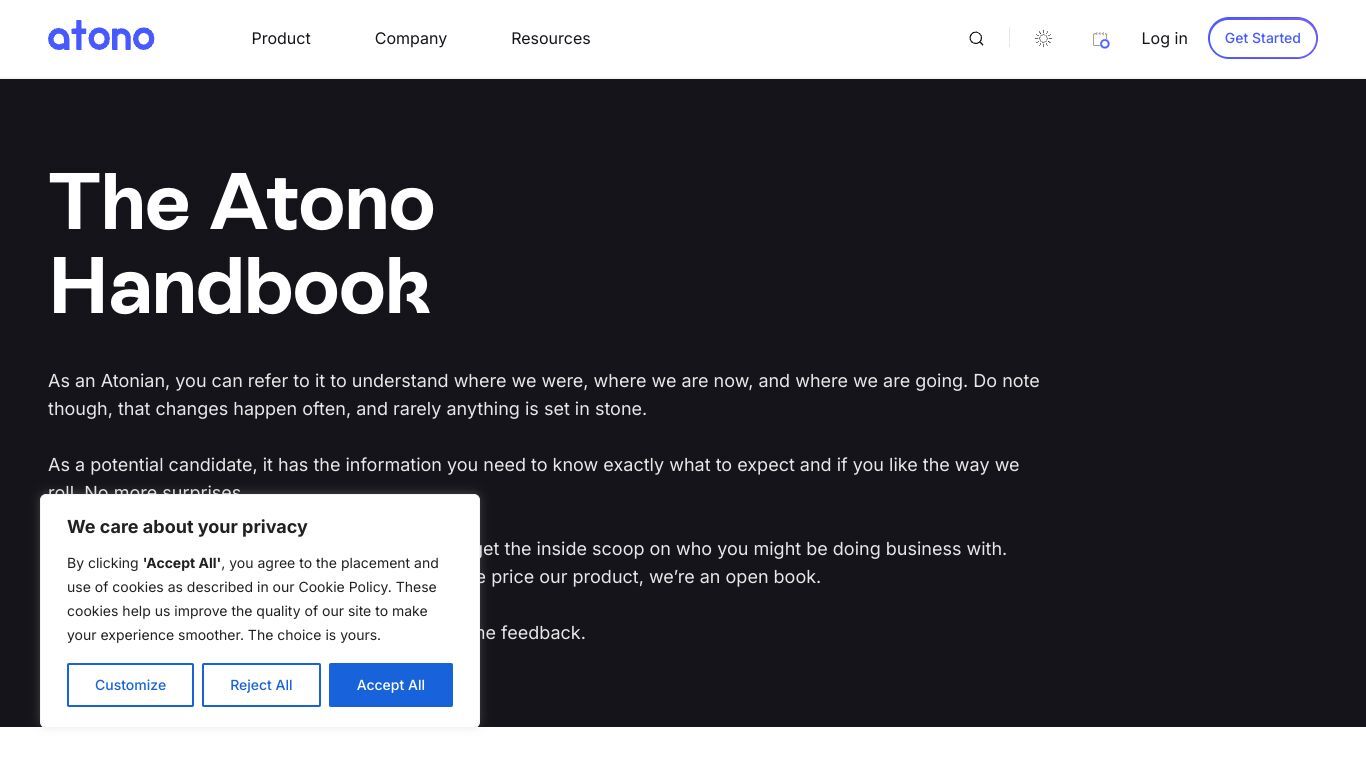This screenshot has width=1366, height=768.
Task: Expand the Product navigation menu
Action: click(281, 38)
